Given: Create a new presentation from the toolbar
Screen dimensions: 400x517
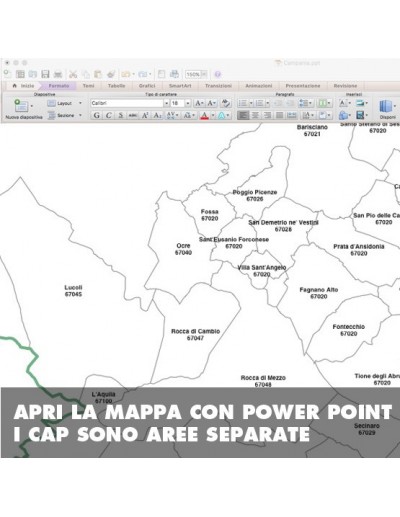Looking at the screenshot, I should (x=7, y=74).
